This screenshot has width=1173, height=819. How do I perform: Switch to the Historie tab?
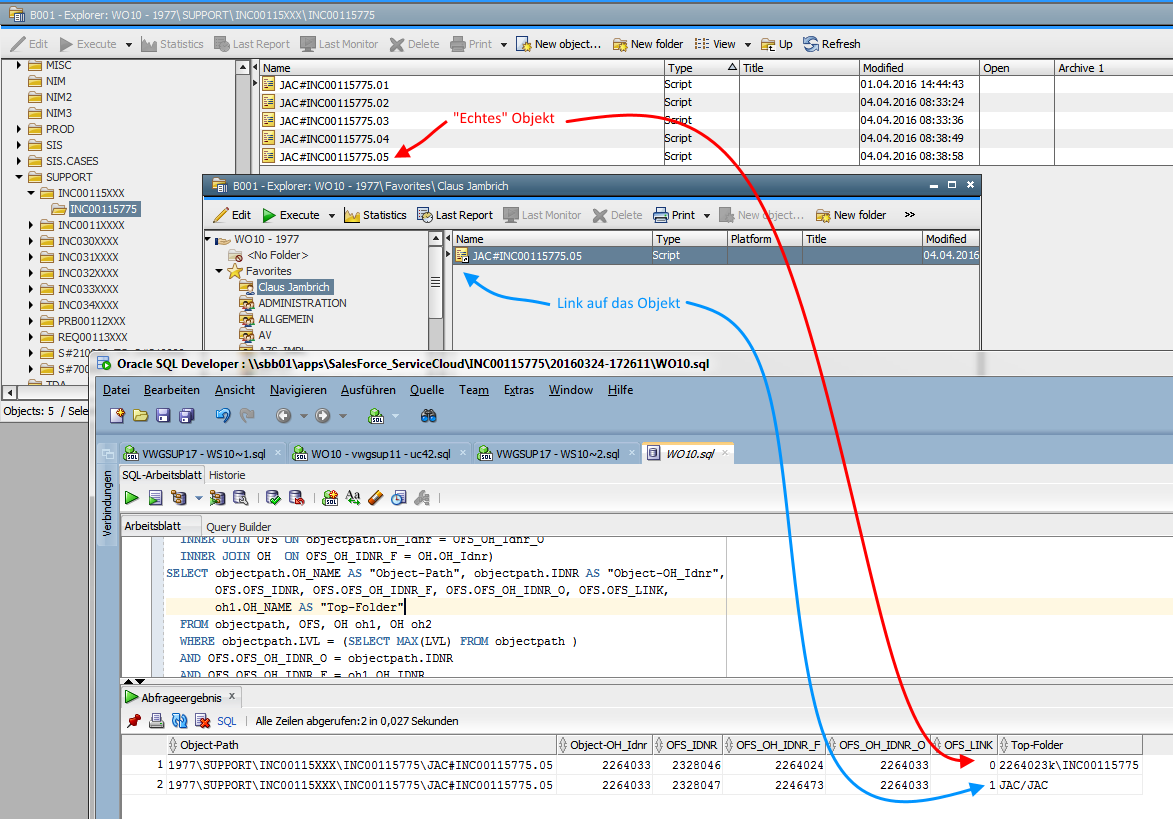pos(227,475)
